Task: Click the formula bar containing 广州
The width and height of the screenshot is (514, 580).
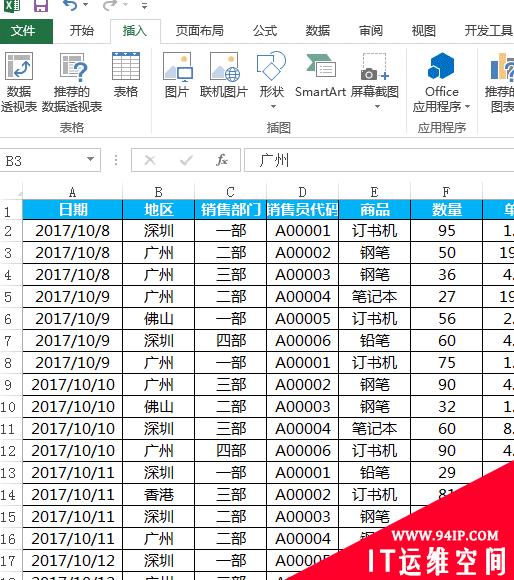Action: (x=379, y=160)
